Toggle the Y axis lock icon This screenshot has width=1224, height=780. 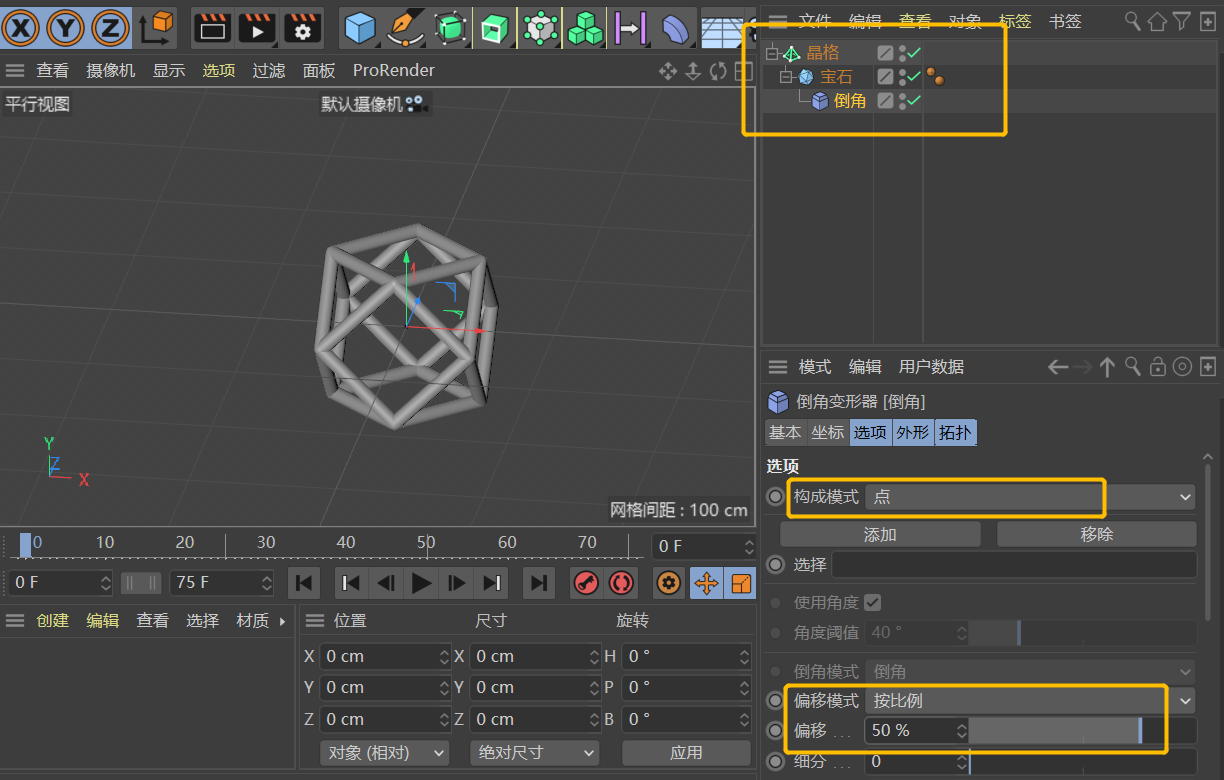(x=66, y=28)
